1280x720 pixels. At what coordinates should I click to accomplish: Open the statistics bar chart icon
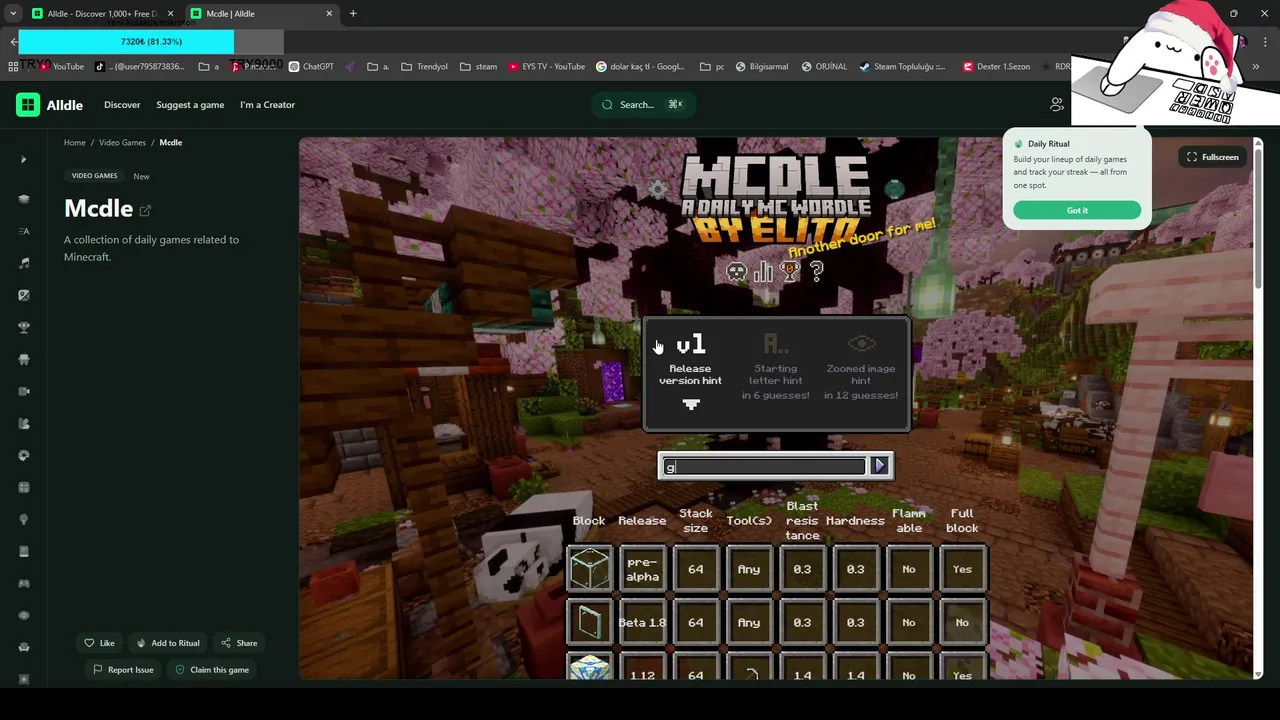764,272
